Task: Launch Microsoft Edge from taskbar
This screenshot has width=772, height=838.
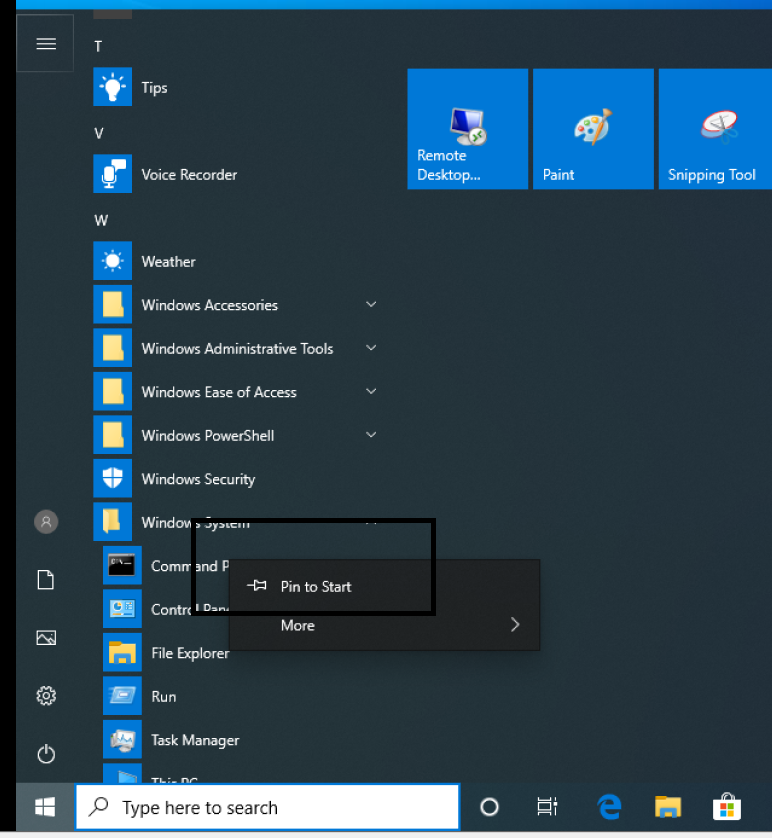Action: click(609, 807)
